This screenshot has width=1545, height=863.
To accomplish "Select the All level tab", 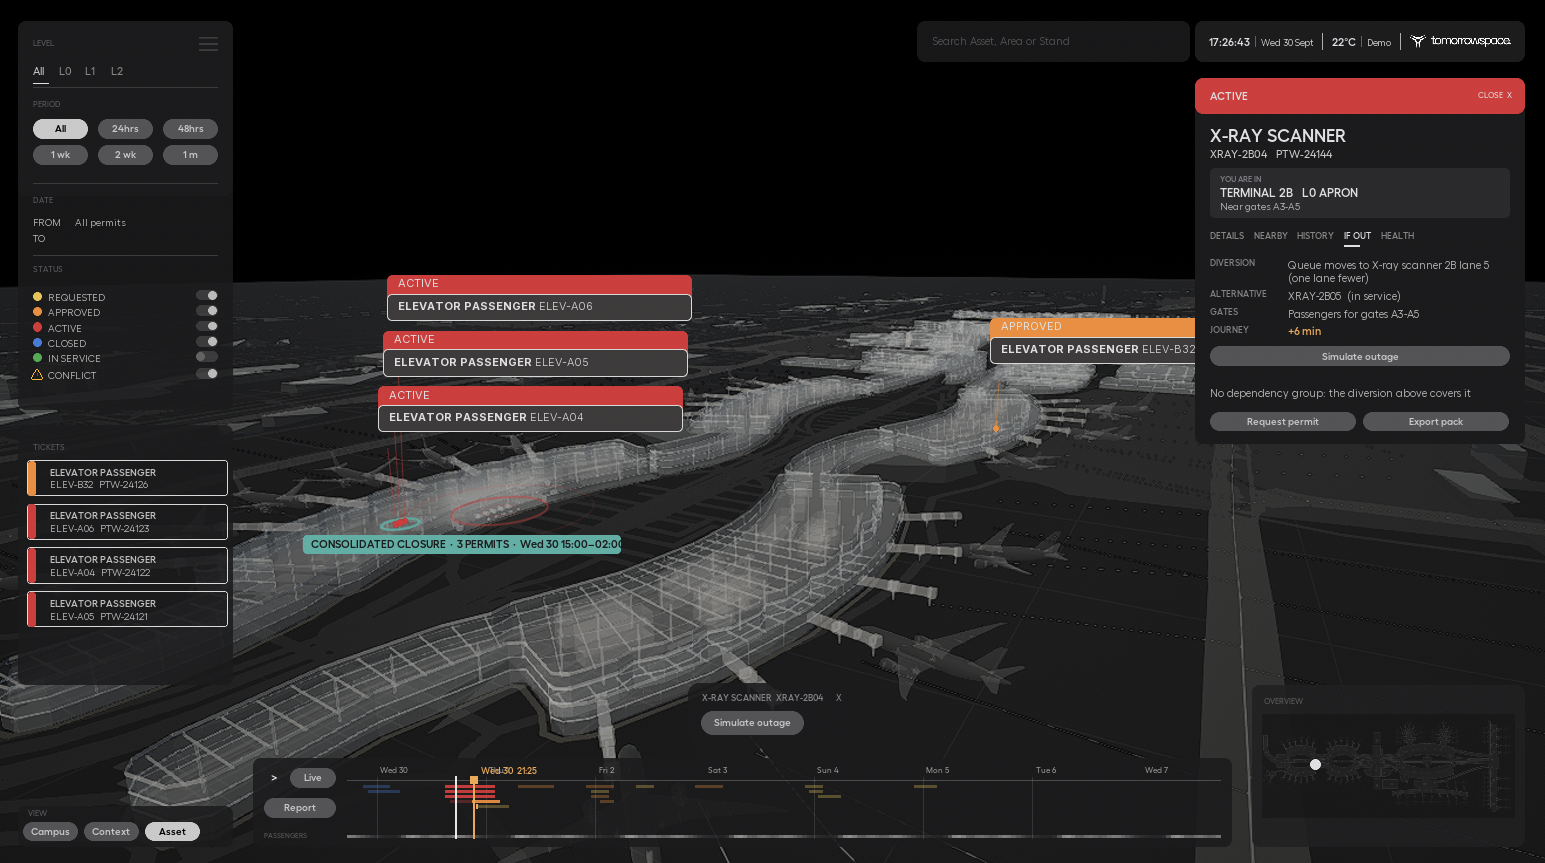I will tap(39, 72).
